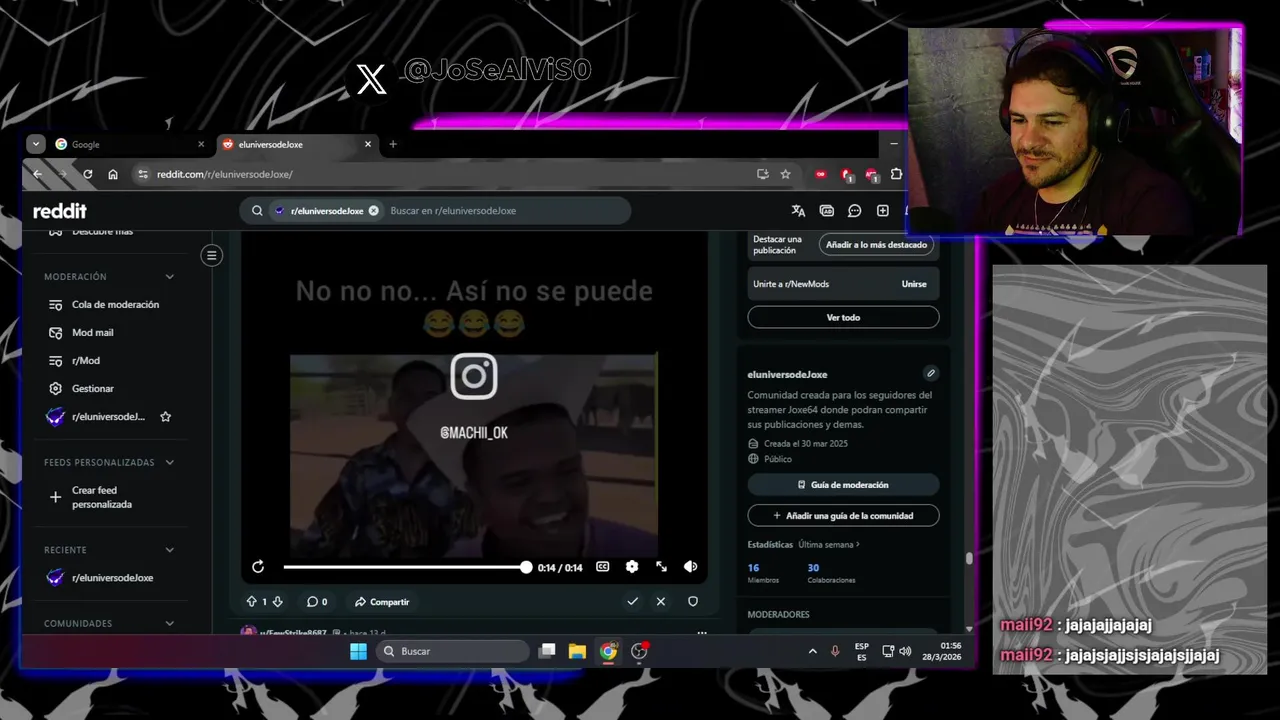The image size is (1280, 720).
Task: Click the page vertical scrollbar thumb
Action: pyautogui.click(x=969, y=558)
